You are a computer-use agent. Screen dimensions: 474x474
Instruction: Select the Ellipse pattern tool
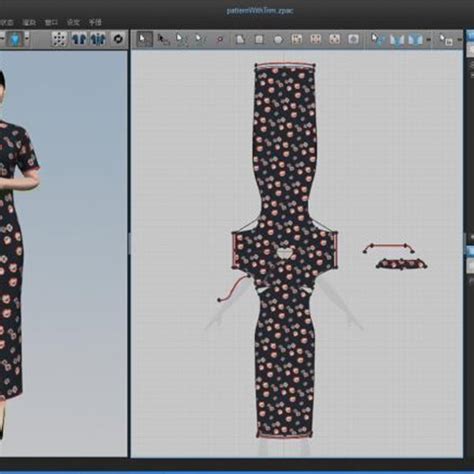[x=278, y=39]
